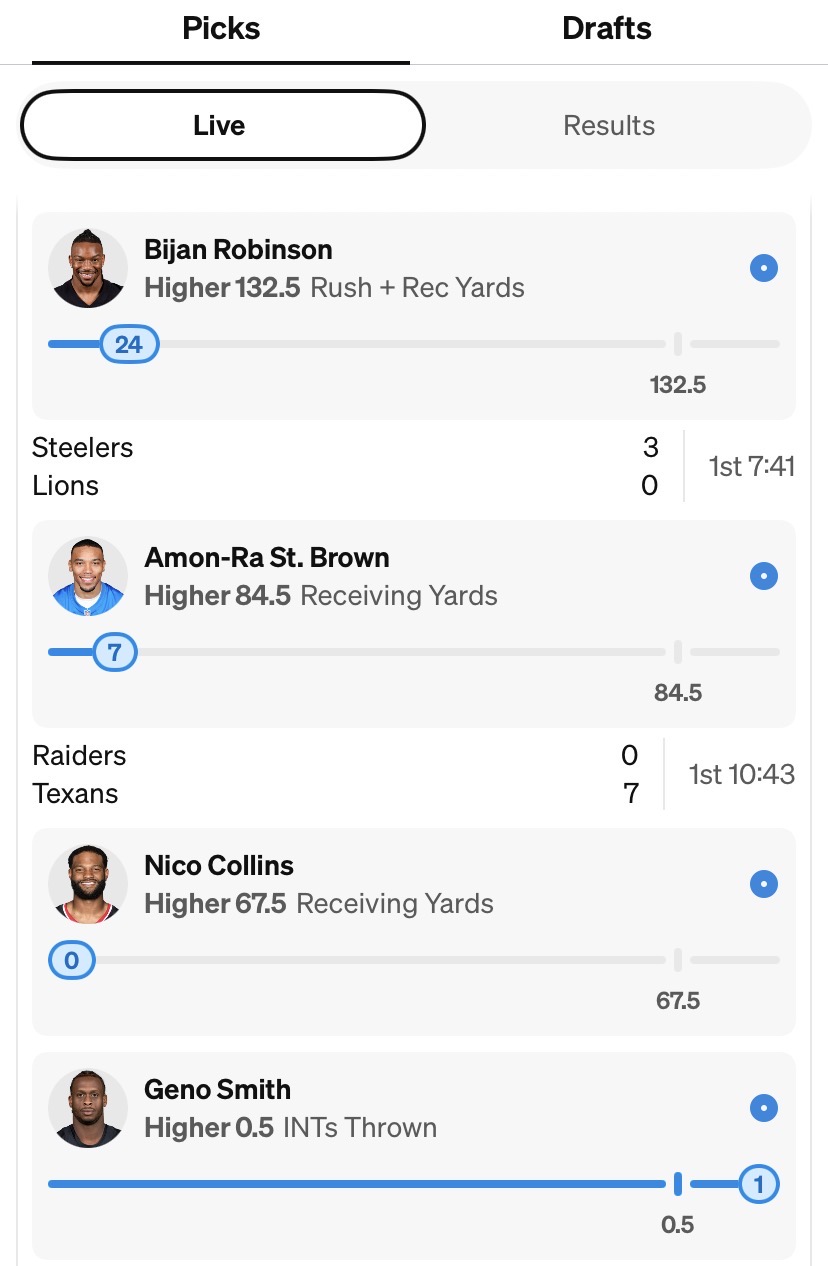Tap Amon-Ra St. Brown's headshot
Image resolution: width=828 pixels, height=1266 pixels.
click(88, 576)
